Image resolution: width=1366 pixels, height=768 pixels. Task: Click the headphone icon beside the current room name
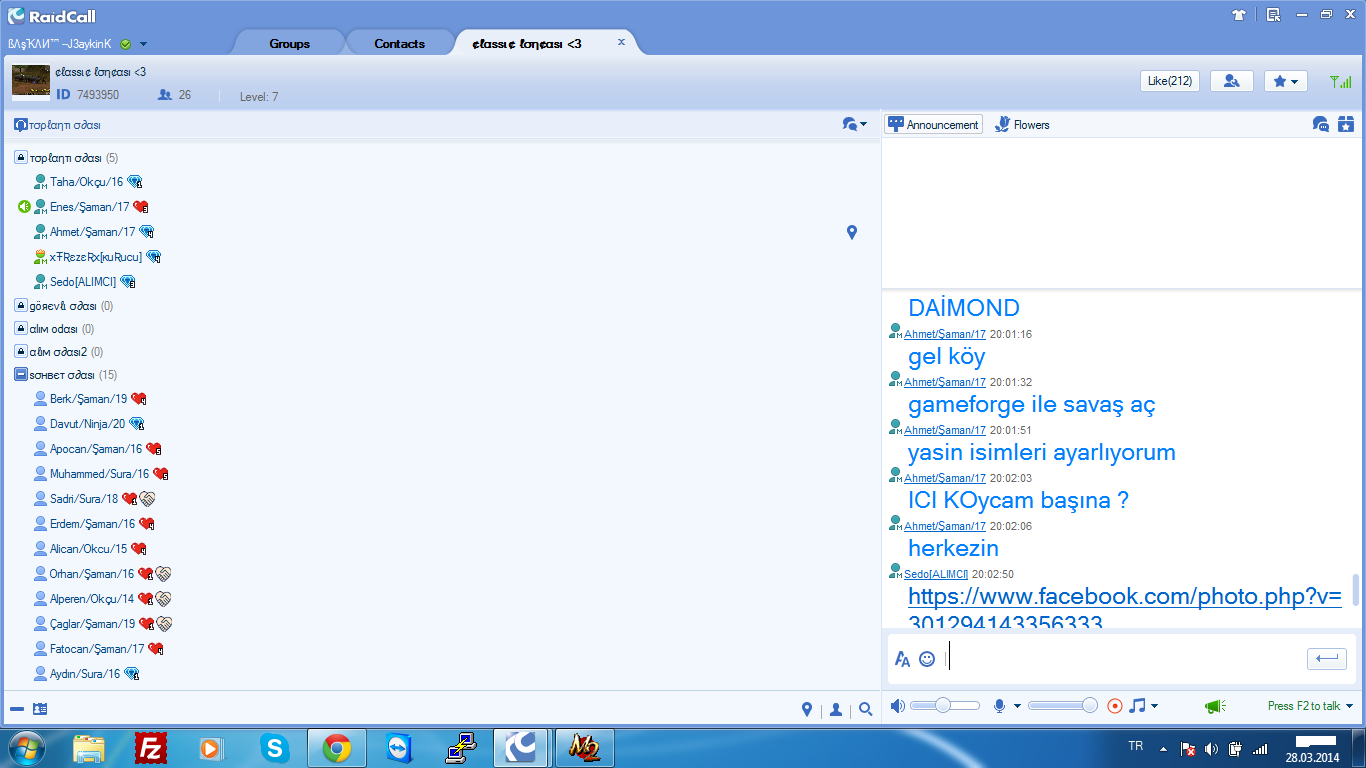click(21, 125)
